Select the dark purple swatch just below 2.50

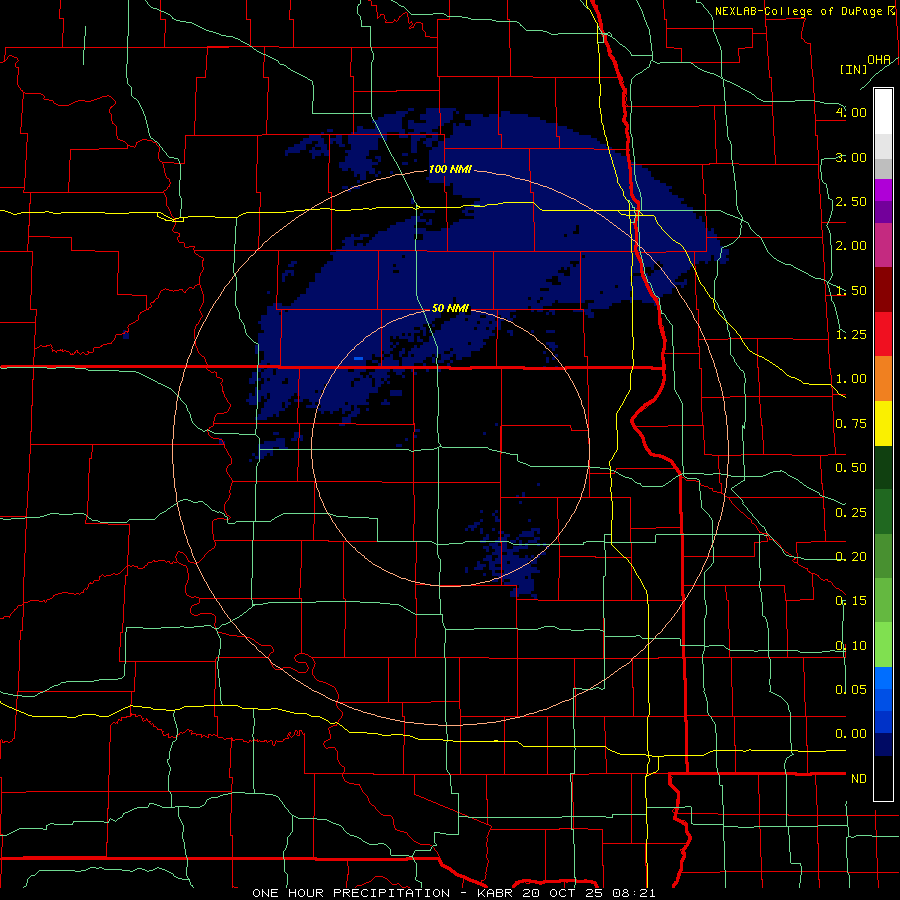(883, 212)
